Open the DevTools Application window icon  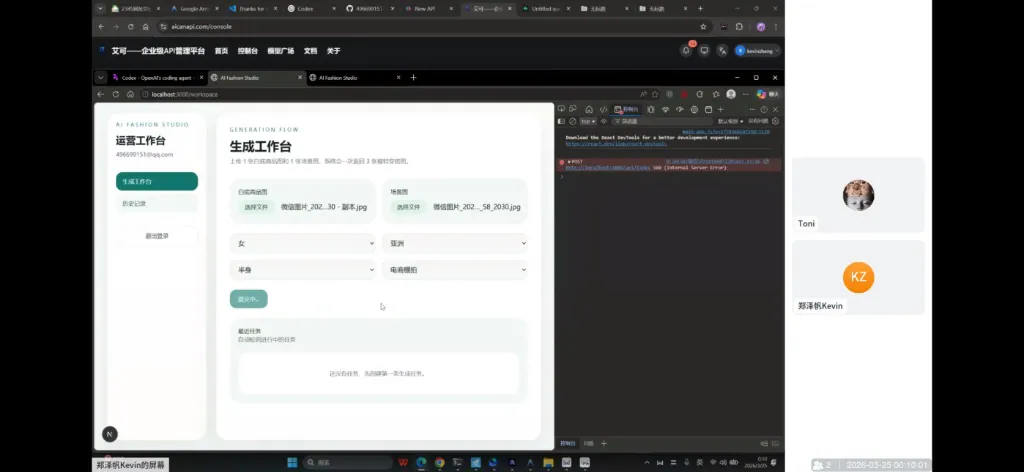click(x=708, y=109)
